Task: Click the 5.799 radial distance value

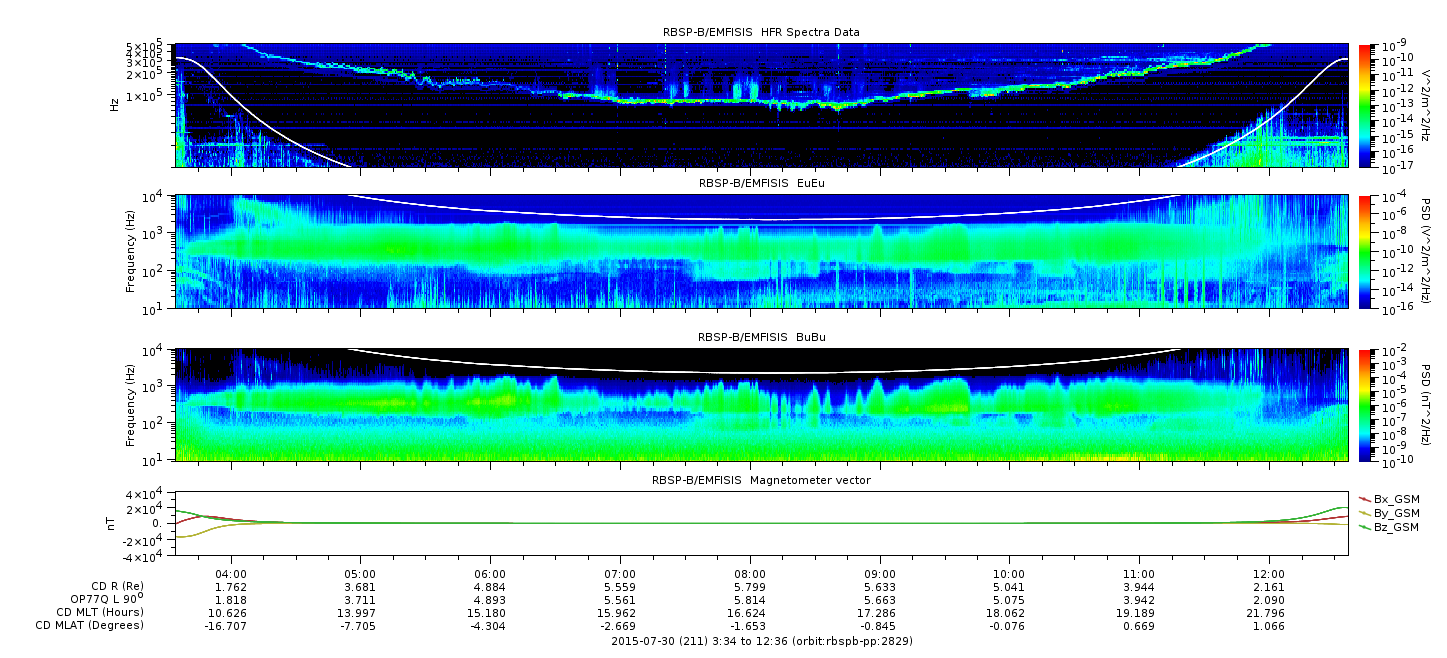Action: [749, 586]
